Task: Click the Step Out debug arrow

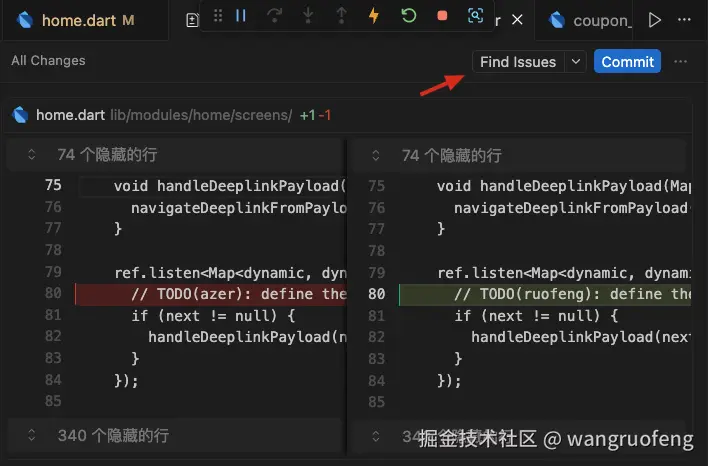Action: pyautogui.click(x=341, y=16)
